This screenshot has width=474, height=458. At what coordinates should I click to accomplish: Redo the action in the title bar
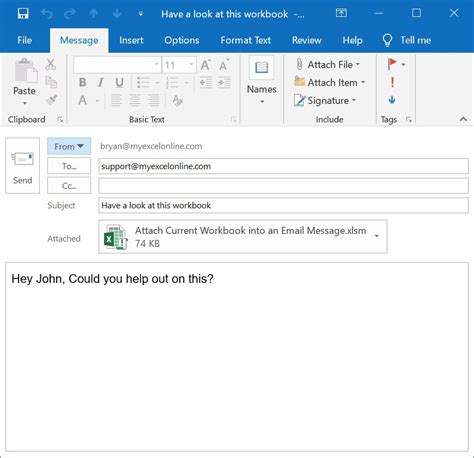click(x=70, y=14)
